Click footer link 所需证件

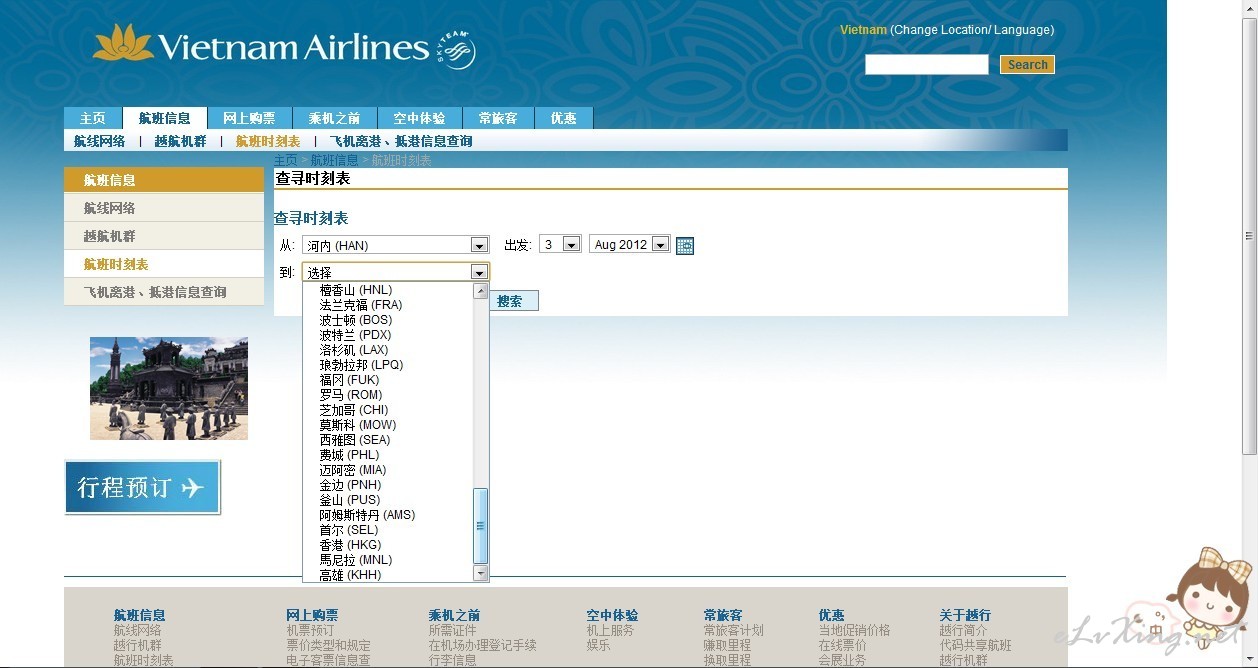click(x=453, y=630)
